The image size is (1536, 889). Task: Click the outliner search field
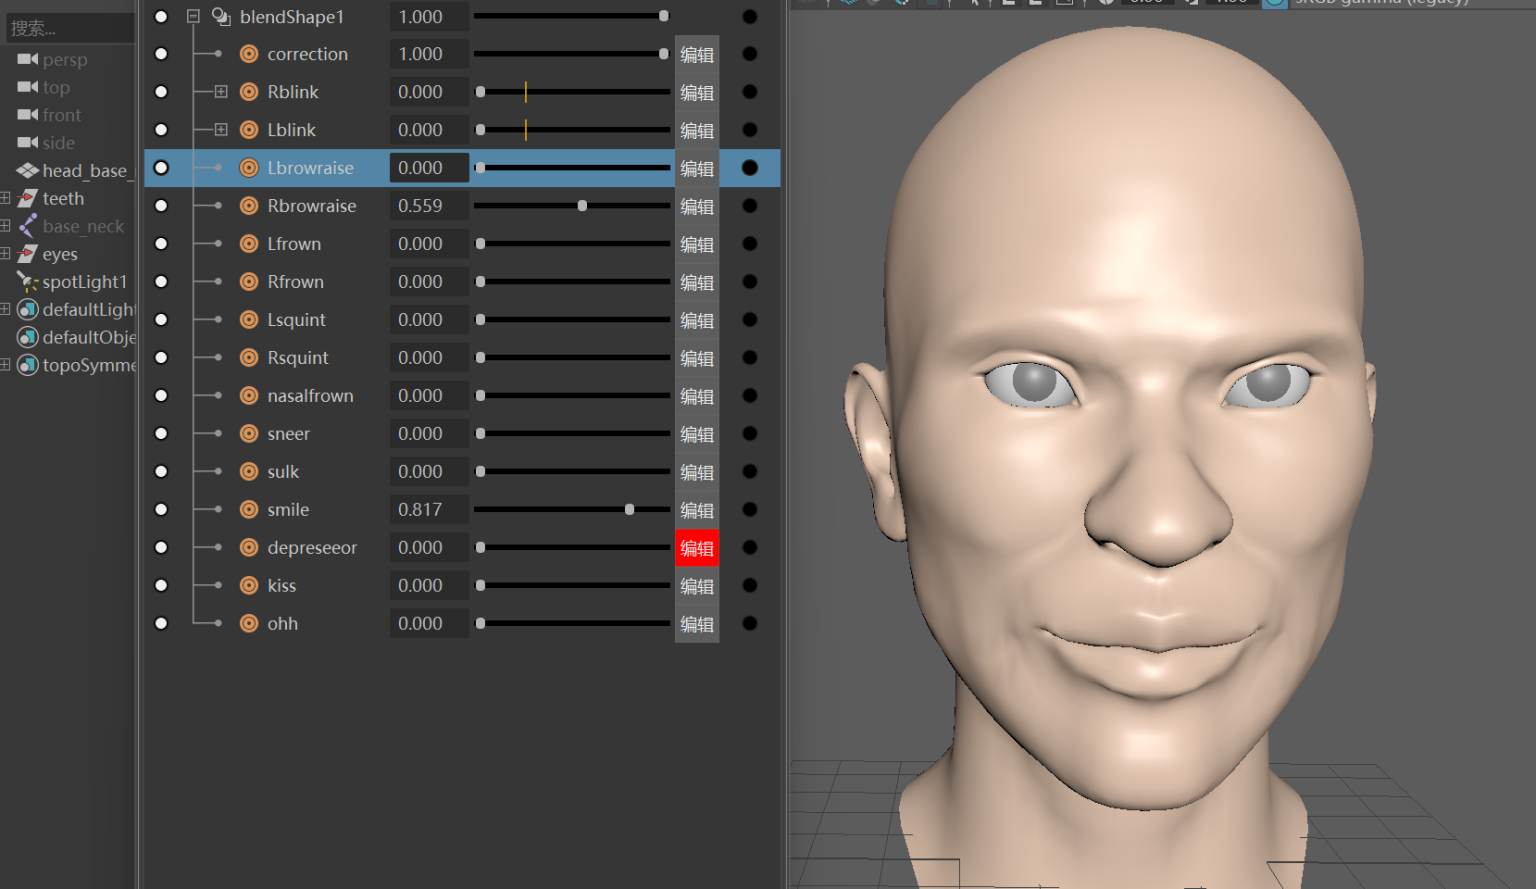coord(69,28)
